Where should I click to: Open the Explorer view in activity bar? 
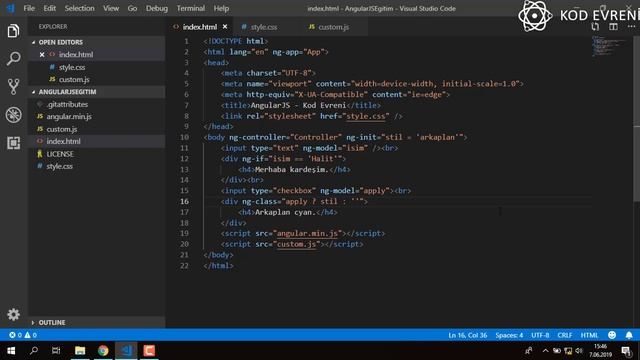(x=13, y=31)
